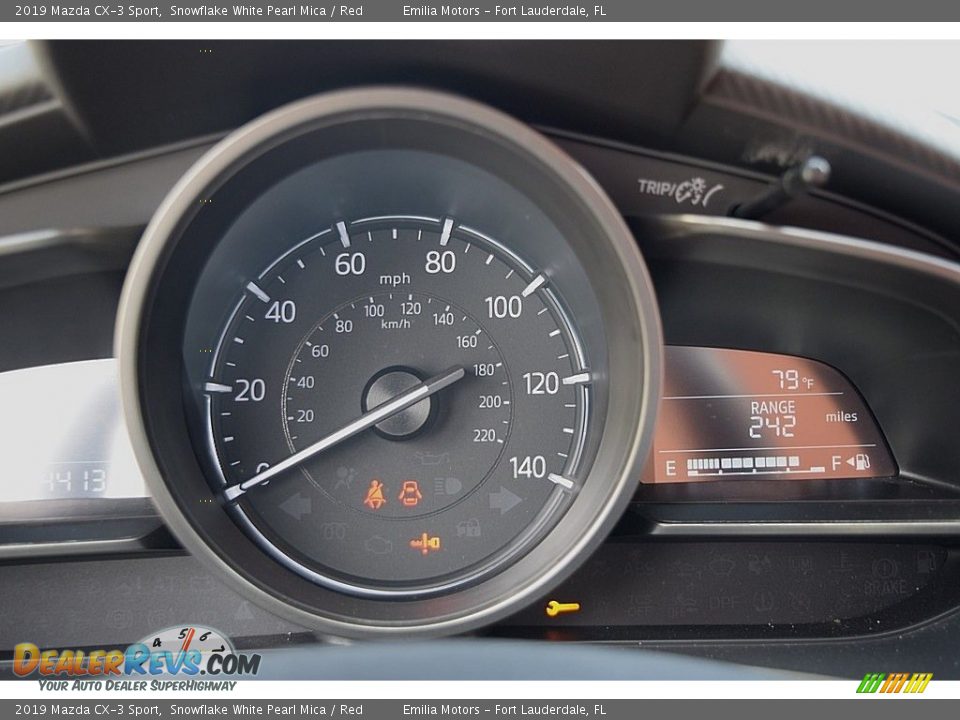Click the speedometer needle center hub

[x=399, y=402]
